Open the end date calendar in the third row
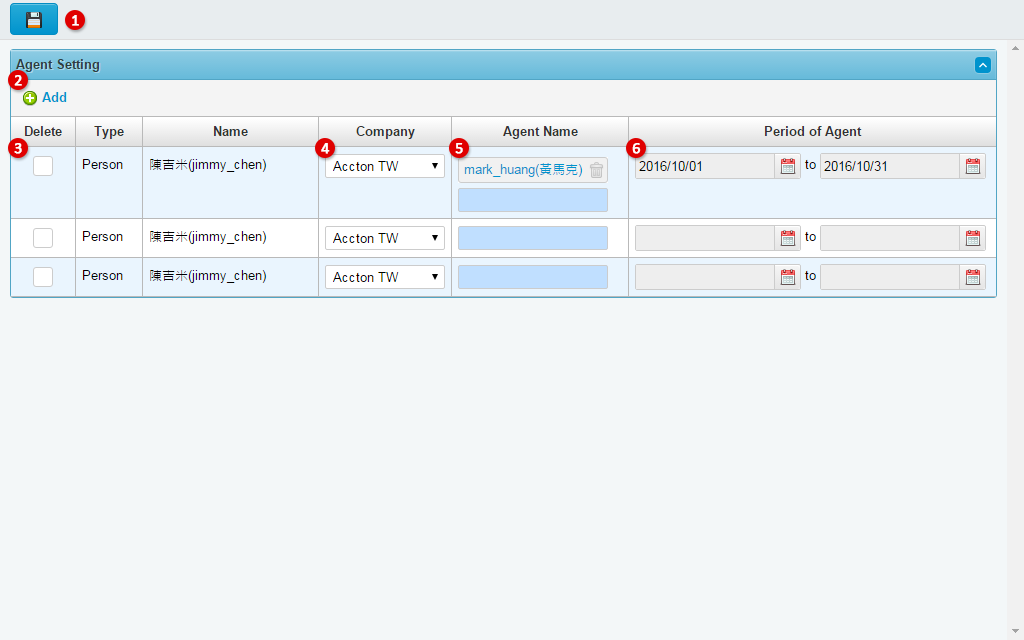1024x640 pixels. click(x=973, y=276)
